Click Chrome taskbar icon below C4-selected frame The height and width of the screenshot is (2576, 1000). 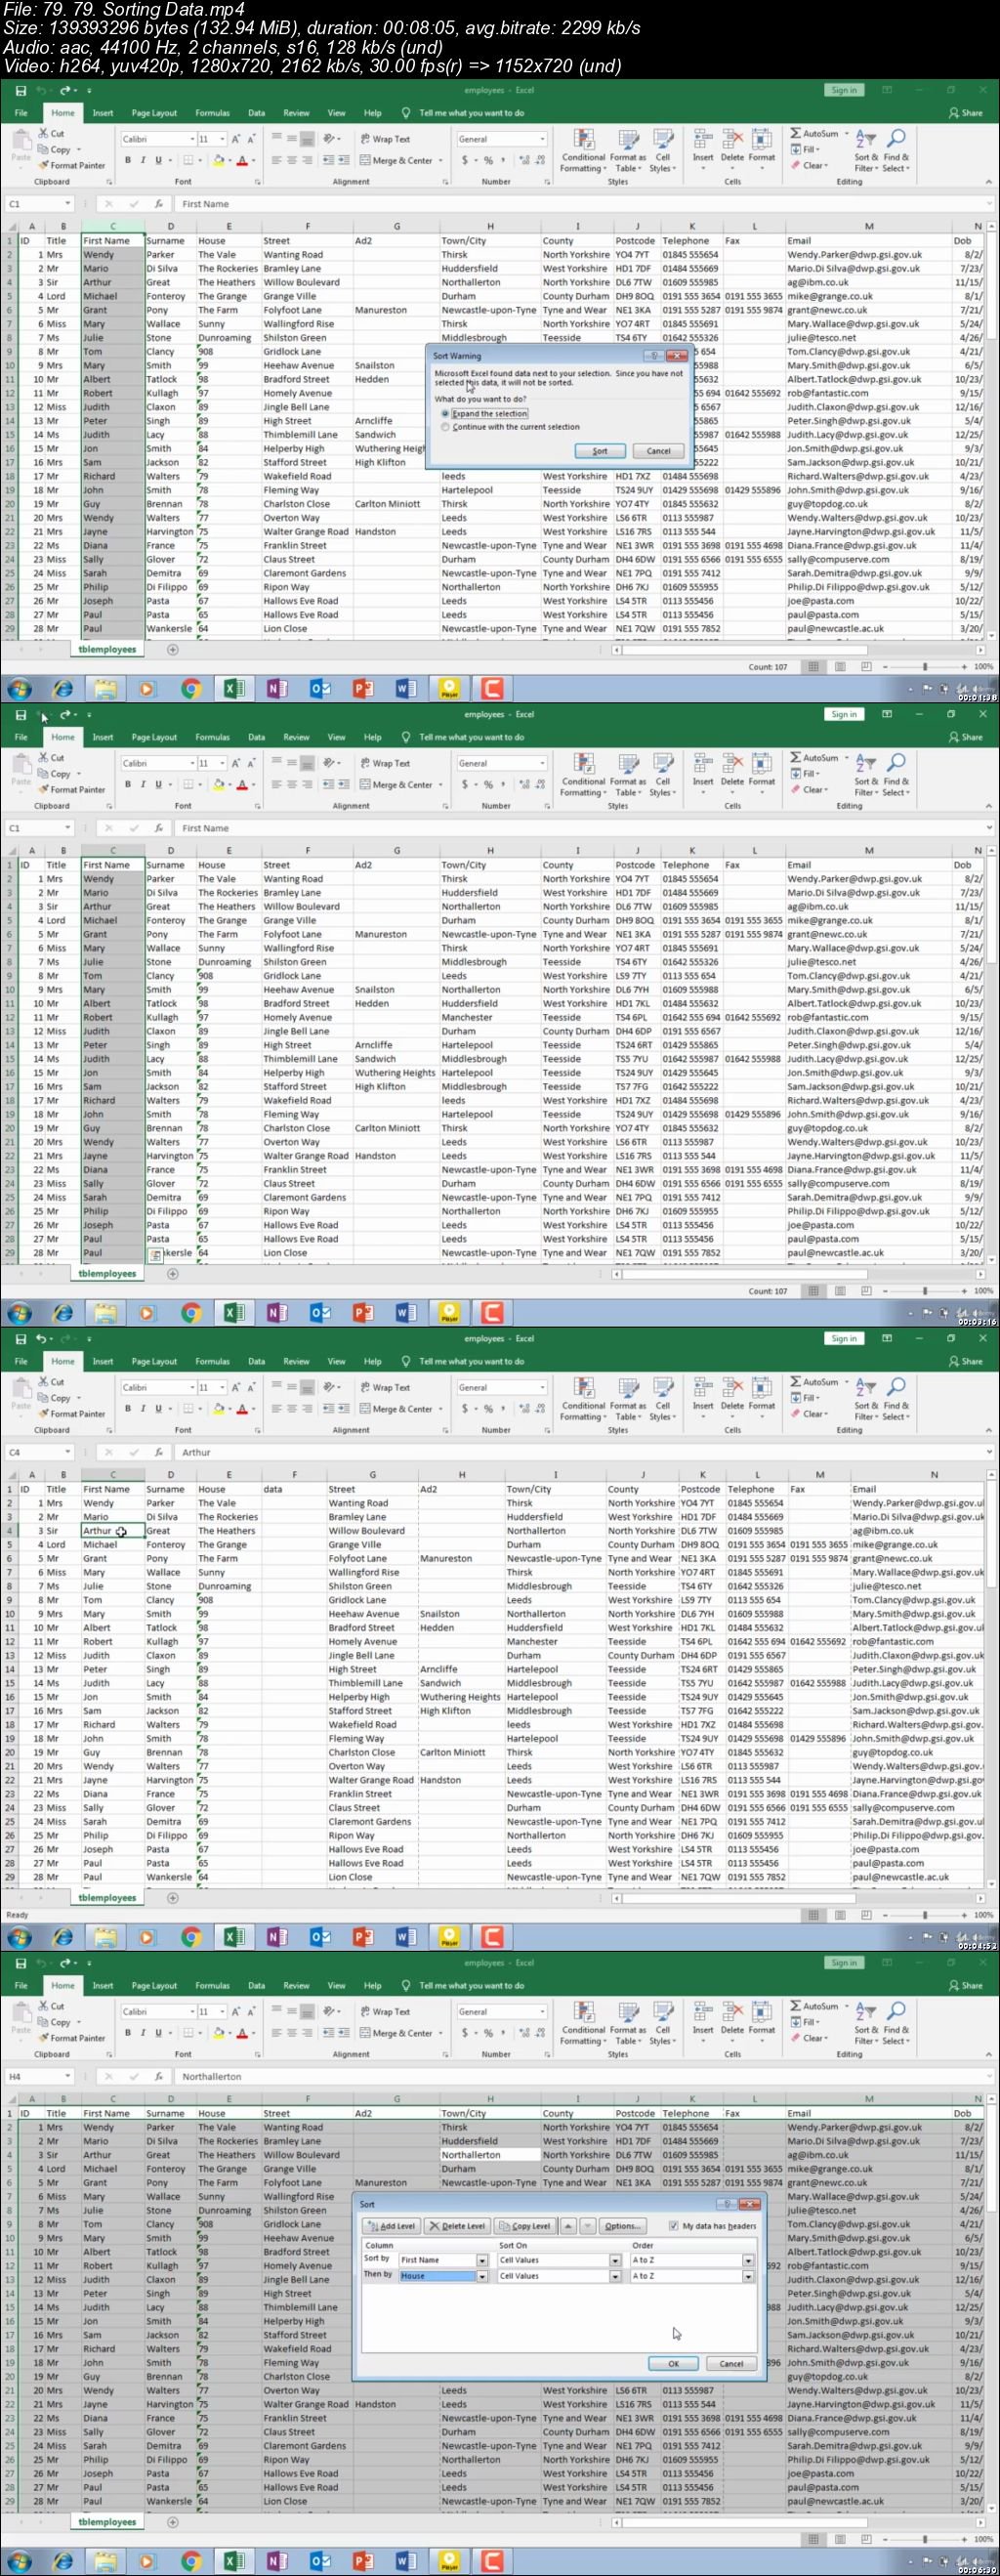(190, 1937)
